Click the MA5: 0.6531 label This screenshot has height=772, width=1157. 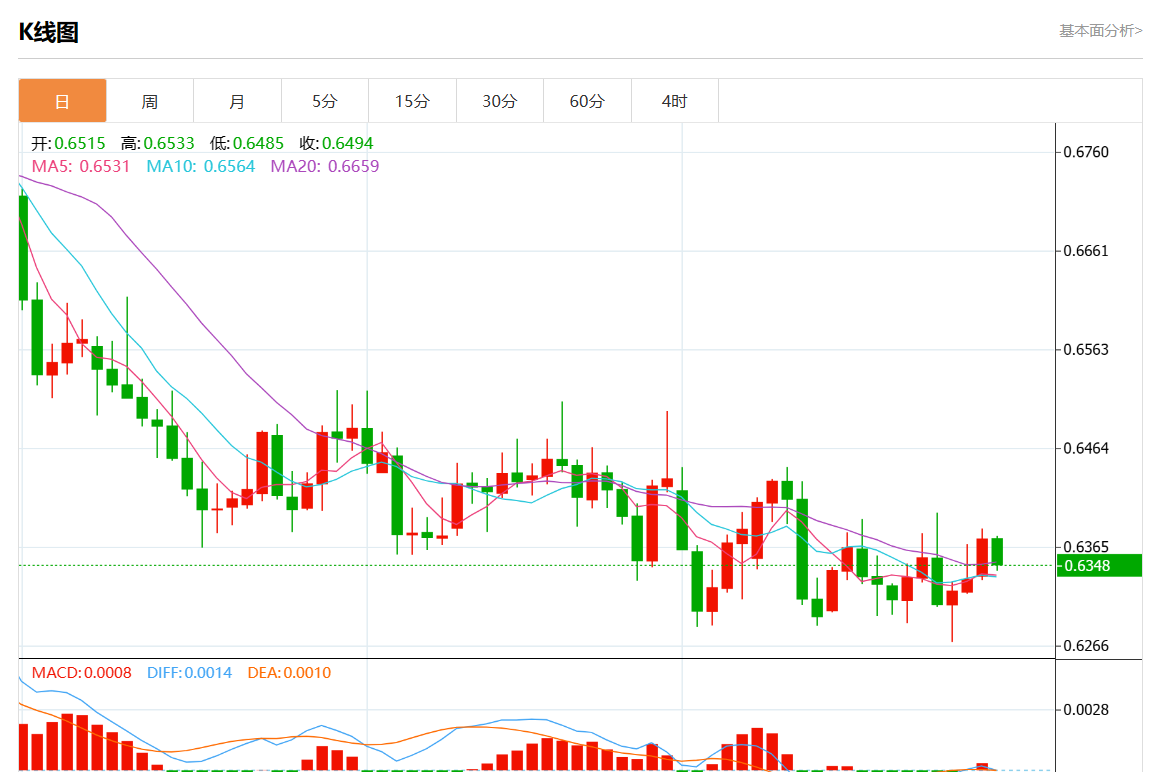[80, 166]
